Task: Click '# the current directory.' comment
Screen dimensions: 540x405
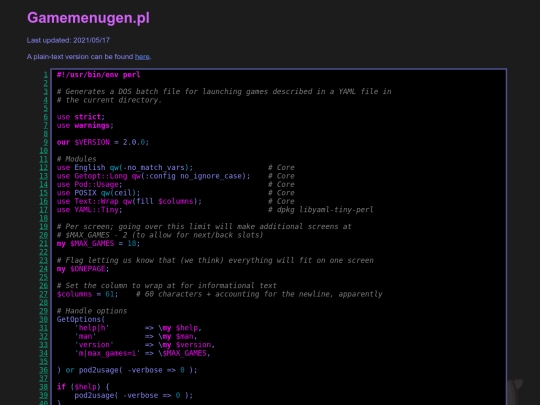Action: (110, 100)
